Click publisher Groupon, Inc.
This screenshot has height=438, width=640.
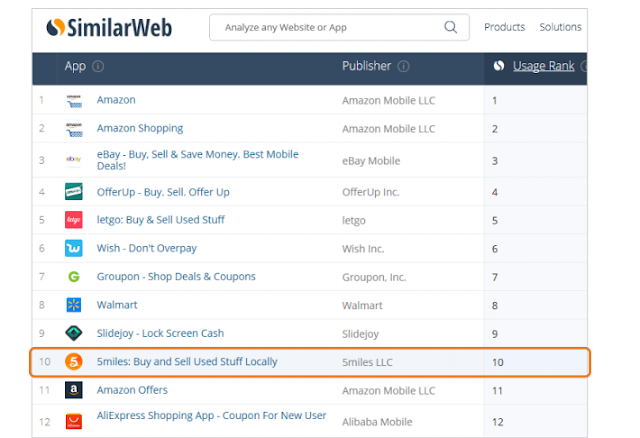374,278
